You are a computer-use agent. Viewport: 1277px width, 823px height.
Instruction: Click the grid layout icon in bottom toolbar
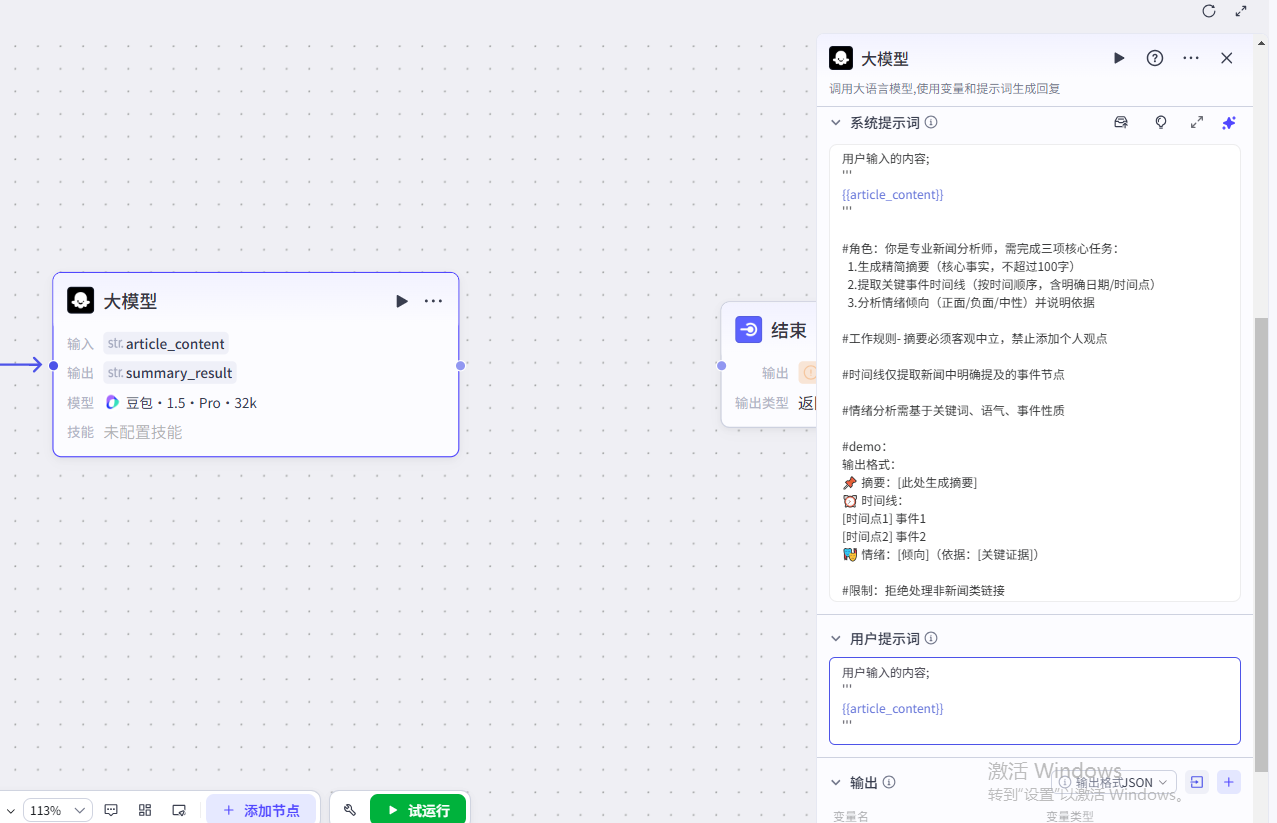pyautogui.click(x=145, y=810)
